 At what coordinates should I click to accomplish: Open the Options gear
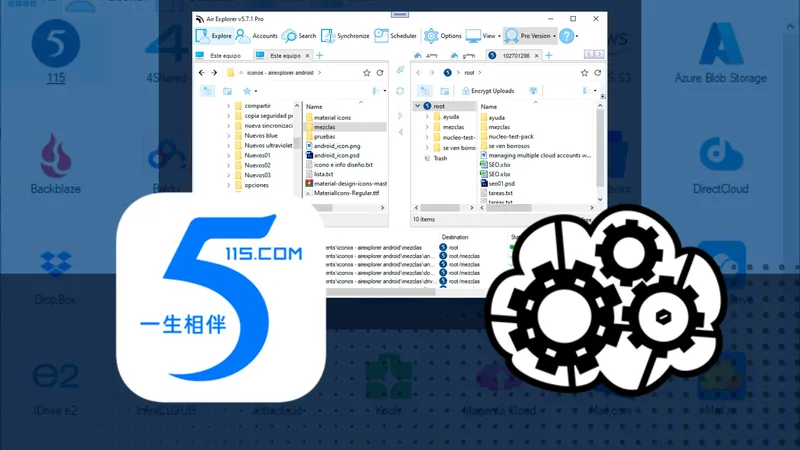tap(443, 36)
